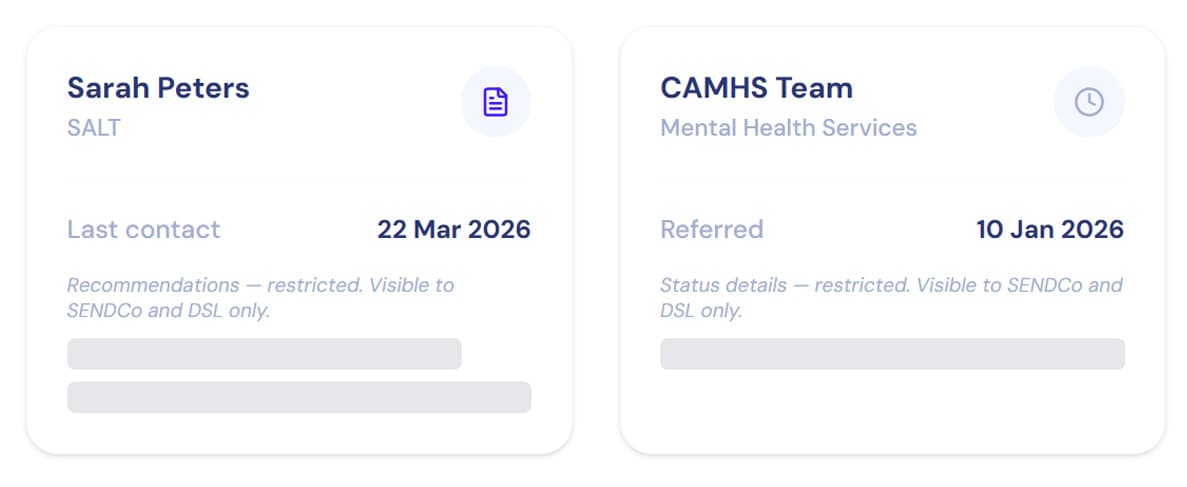Click the divider line beneath Mental Health Services

coord(893,179)
